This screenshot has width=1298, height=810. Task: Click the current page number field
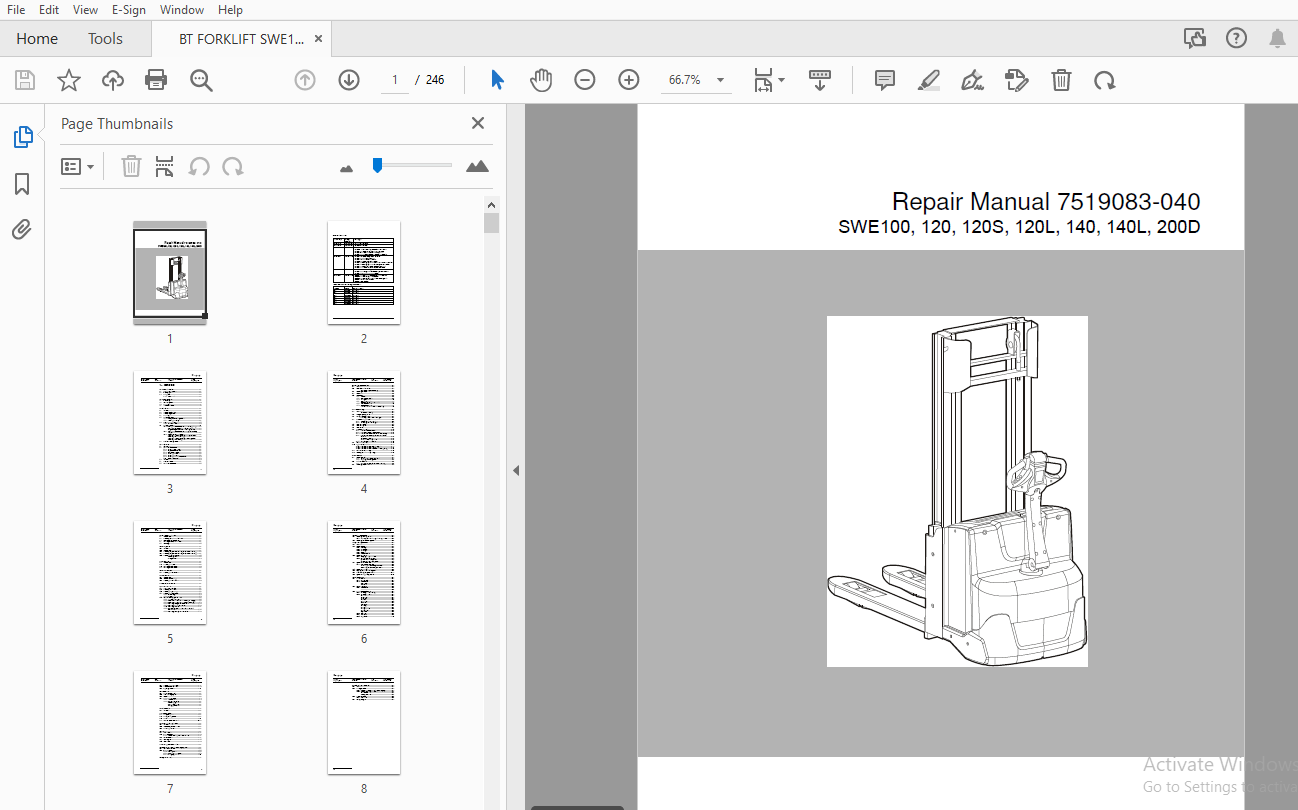pos(395,80)
